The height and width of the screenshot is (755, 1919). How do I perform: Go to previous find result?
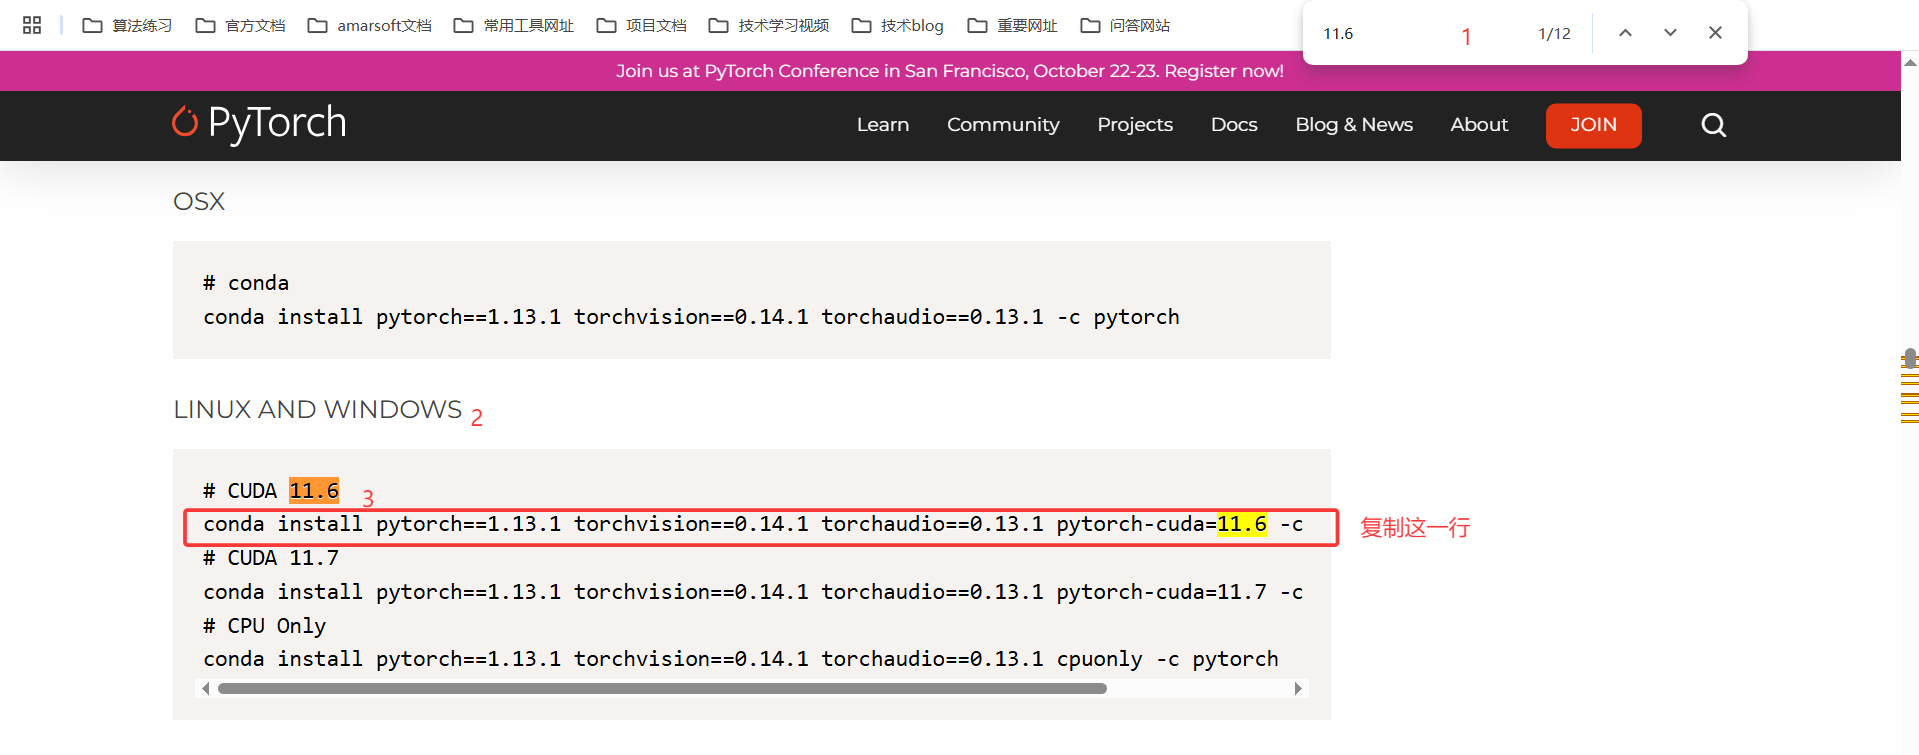(1625, 33)
